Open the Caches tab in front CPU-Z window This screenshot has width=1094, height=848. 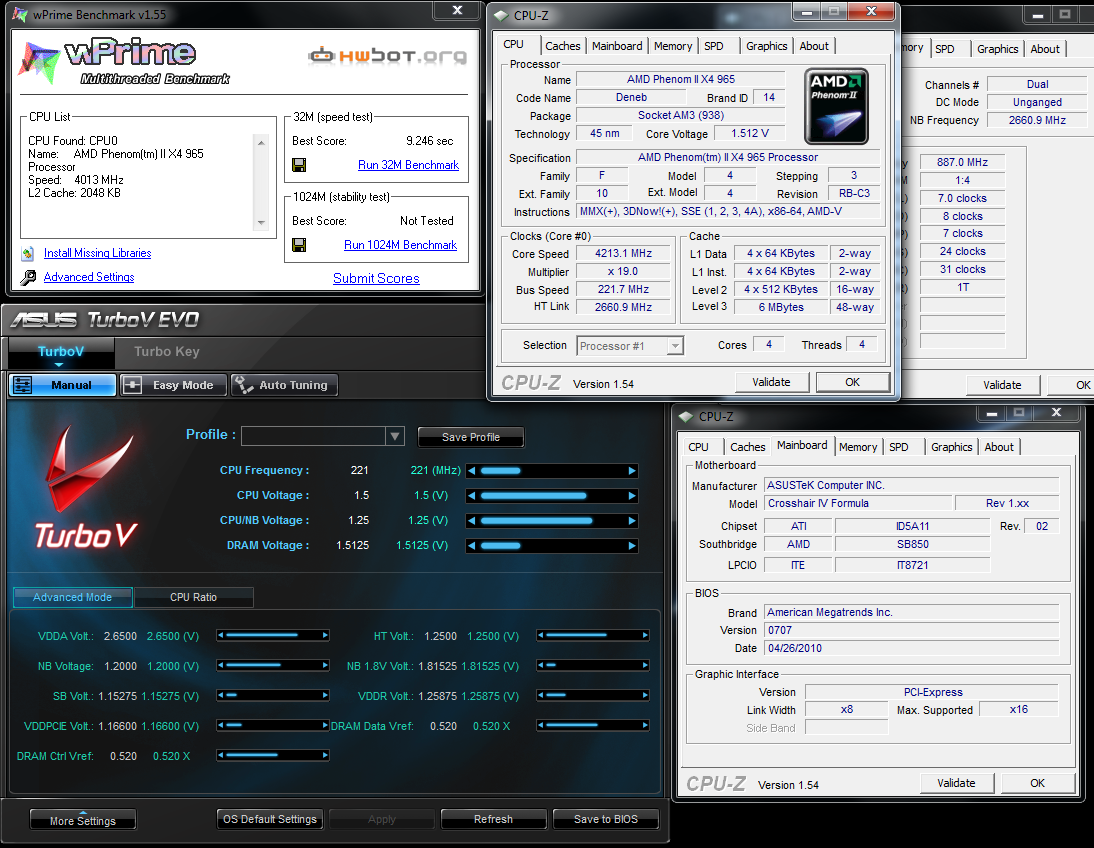pyautogui.click(x=562, y=46)
